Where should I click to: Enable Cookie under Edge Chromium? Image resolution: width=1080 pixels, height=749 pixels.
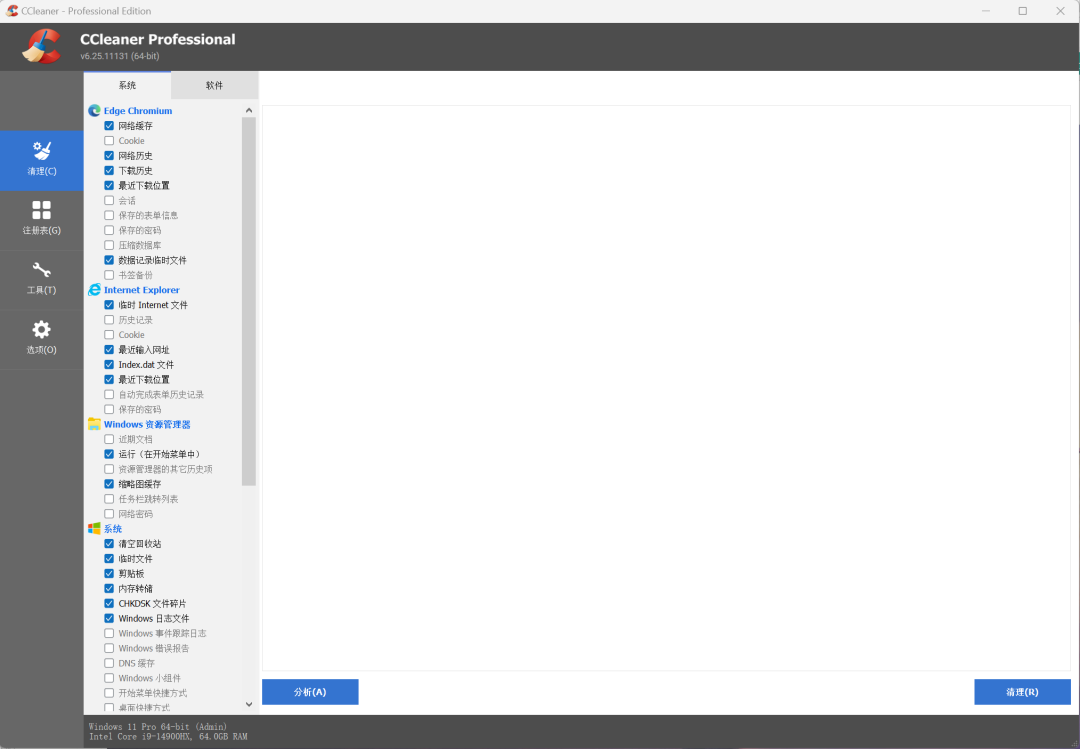[109, 141]
